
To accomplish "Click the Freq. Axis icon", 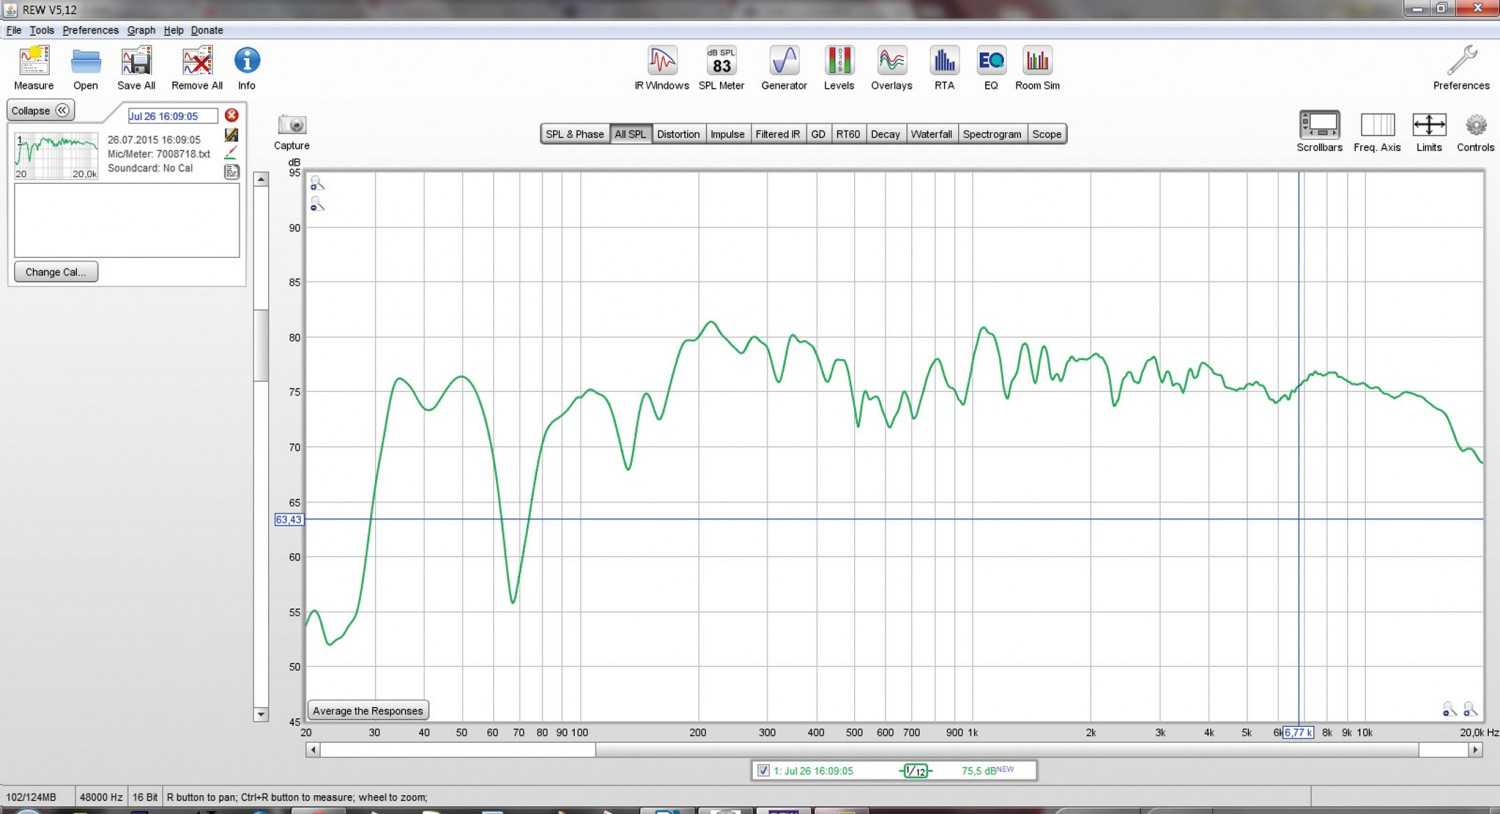I will tap(1378, 125).
